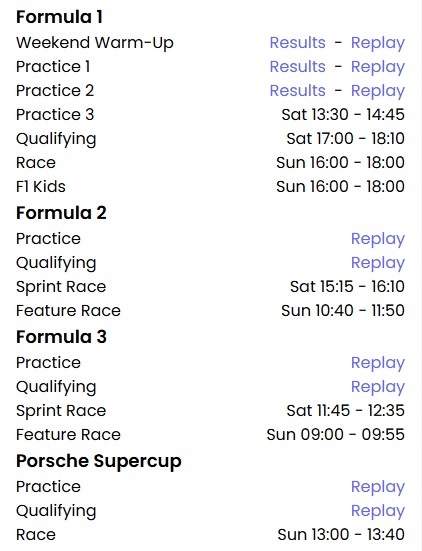This screenshot has width=422, height=551.
Task: Click the Porsche Supercup section heading
Action: tap(99, 461)
